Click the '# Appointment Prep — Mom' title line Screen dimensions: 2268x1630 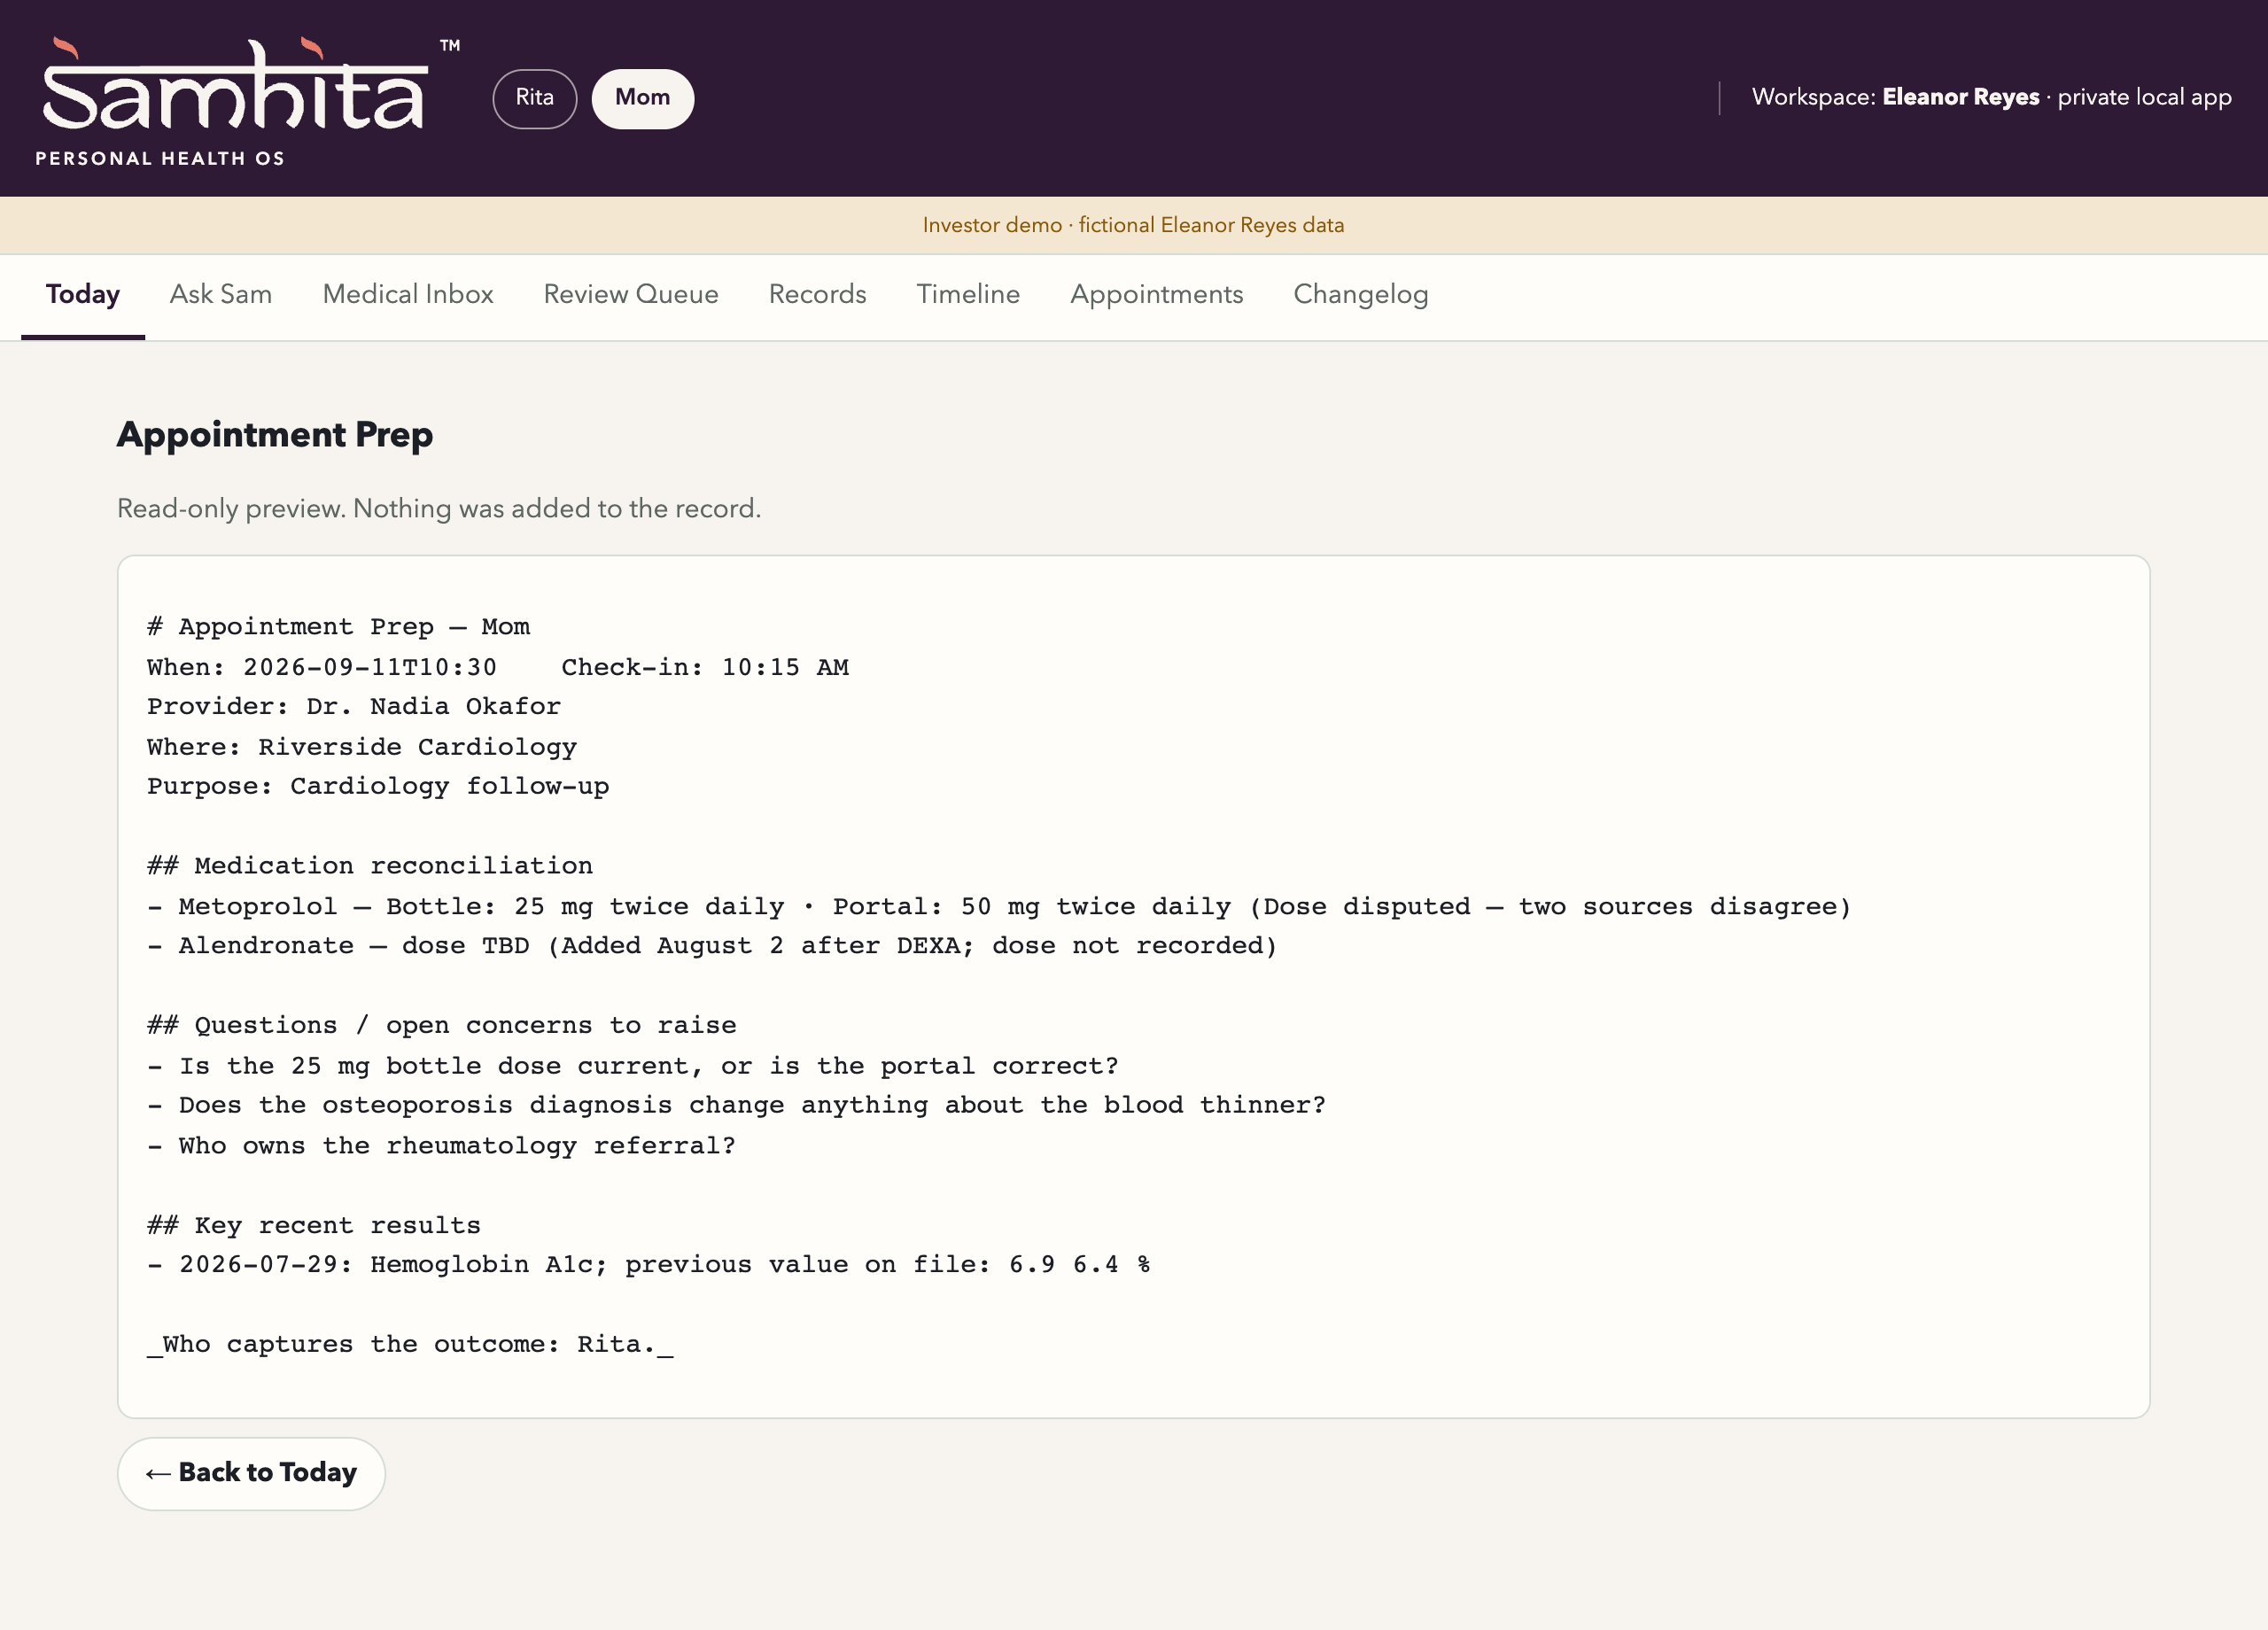point(338,627)
